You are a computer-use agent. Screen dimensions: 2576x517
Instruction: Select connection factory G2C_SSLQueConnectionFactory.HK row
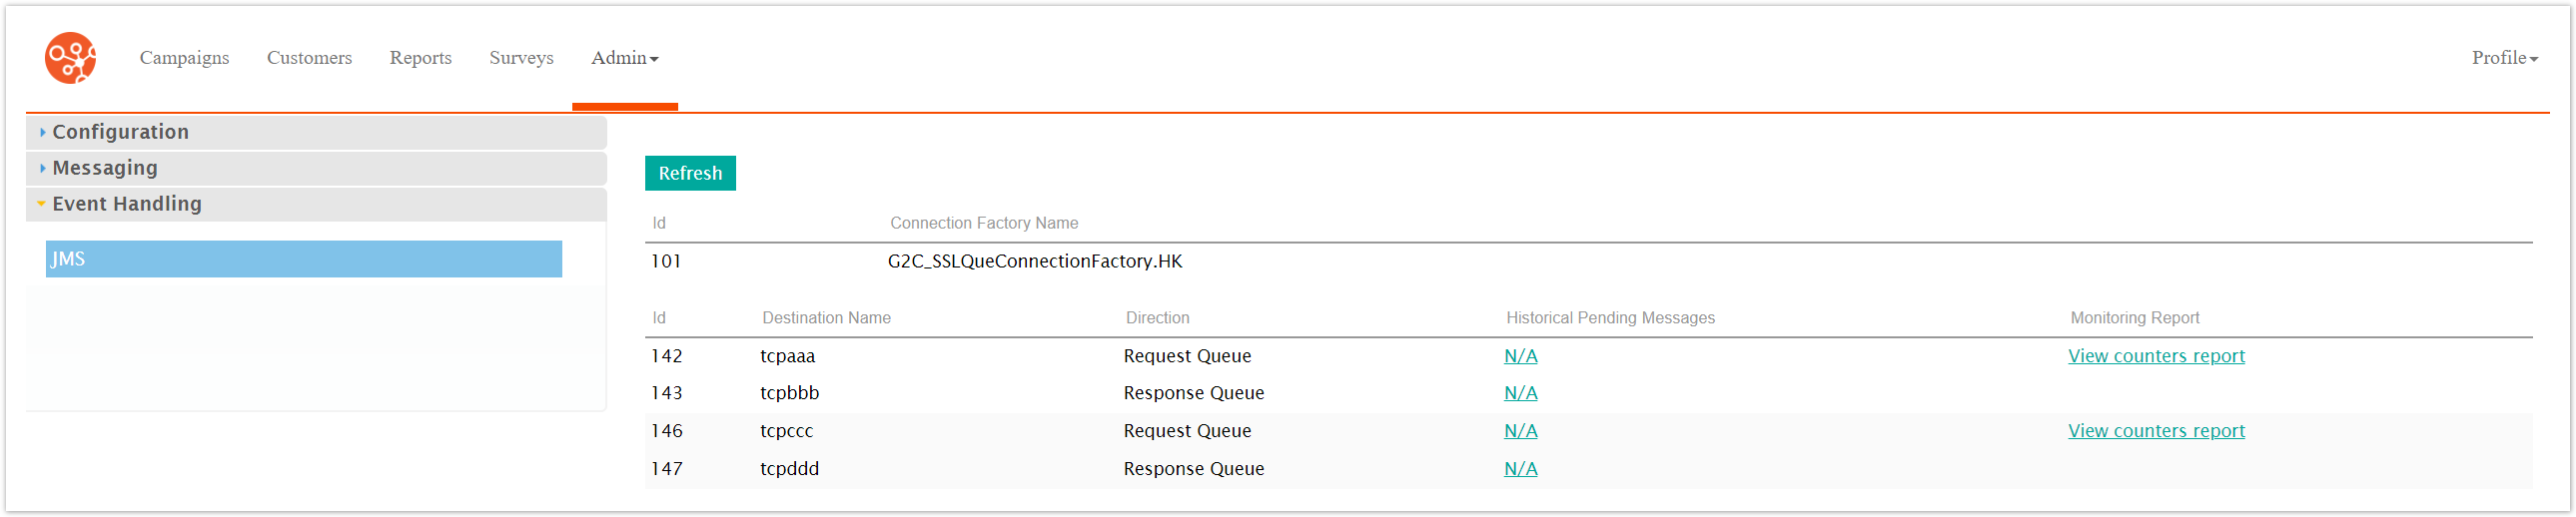(1034, 262)
